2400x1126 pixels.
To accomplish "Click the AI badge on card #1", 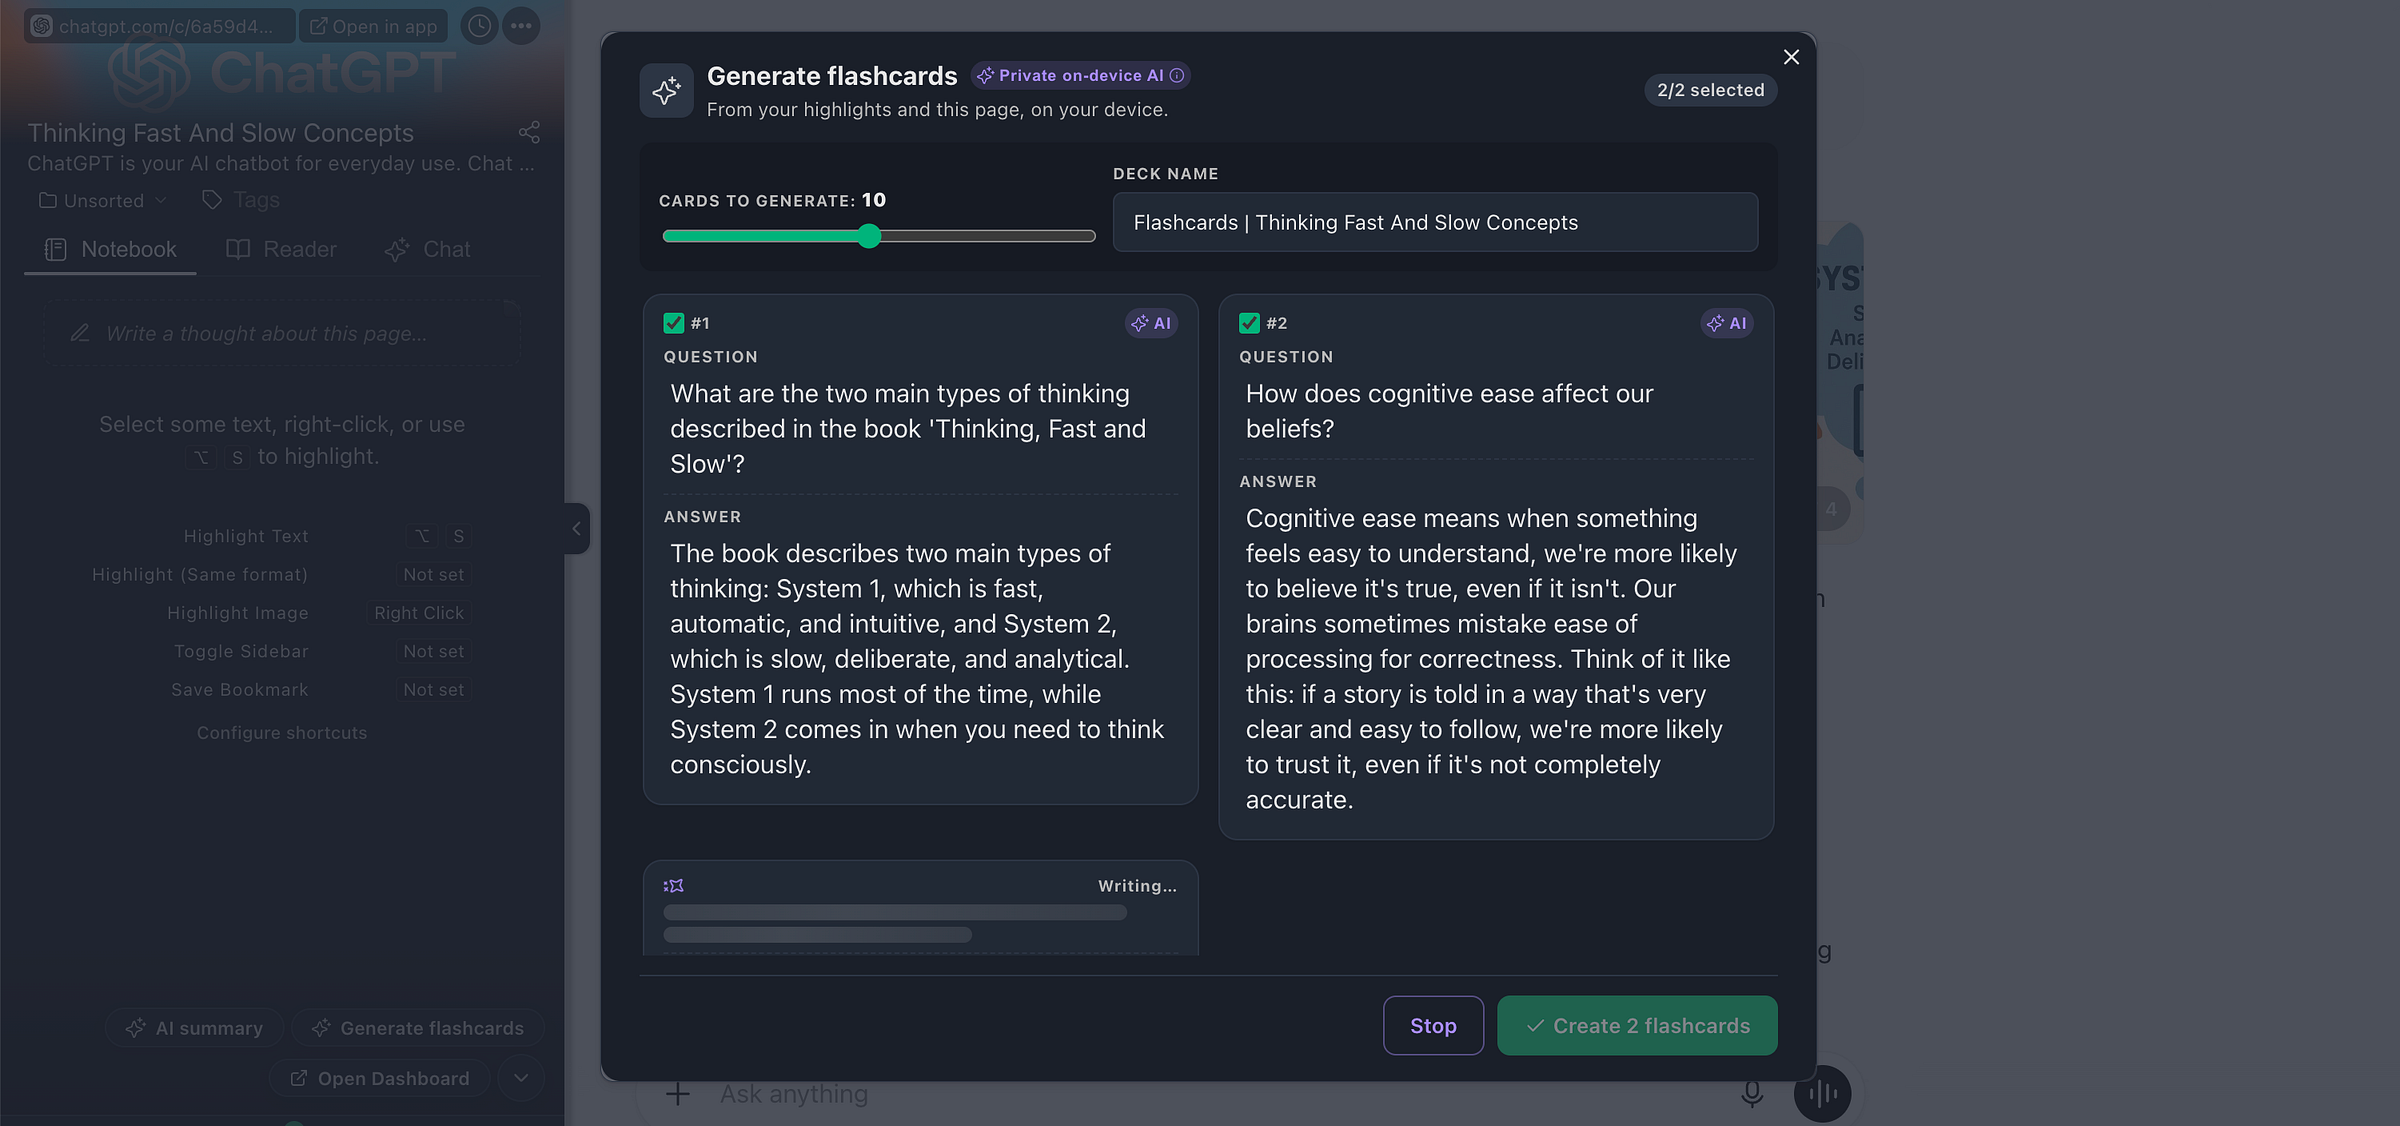I will tap(1151, 323).
